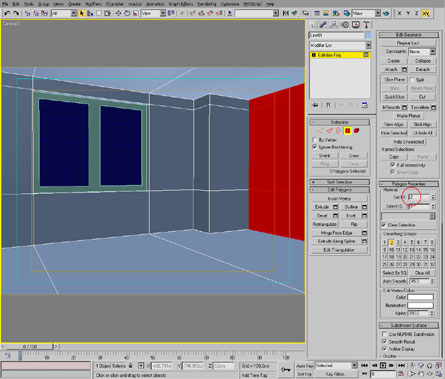Viewport: 445px width, 379px height.
Task: Open the Hierarchy command panel tab
Action: 334,25
